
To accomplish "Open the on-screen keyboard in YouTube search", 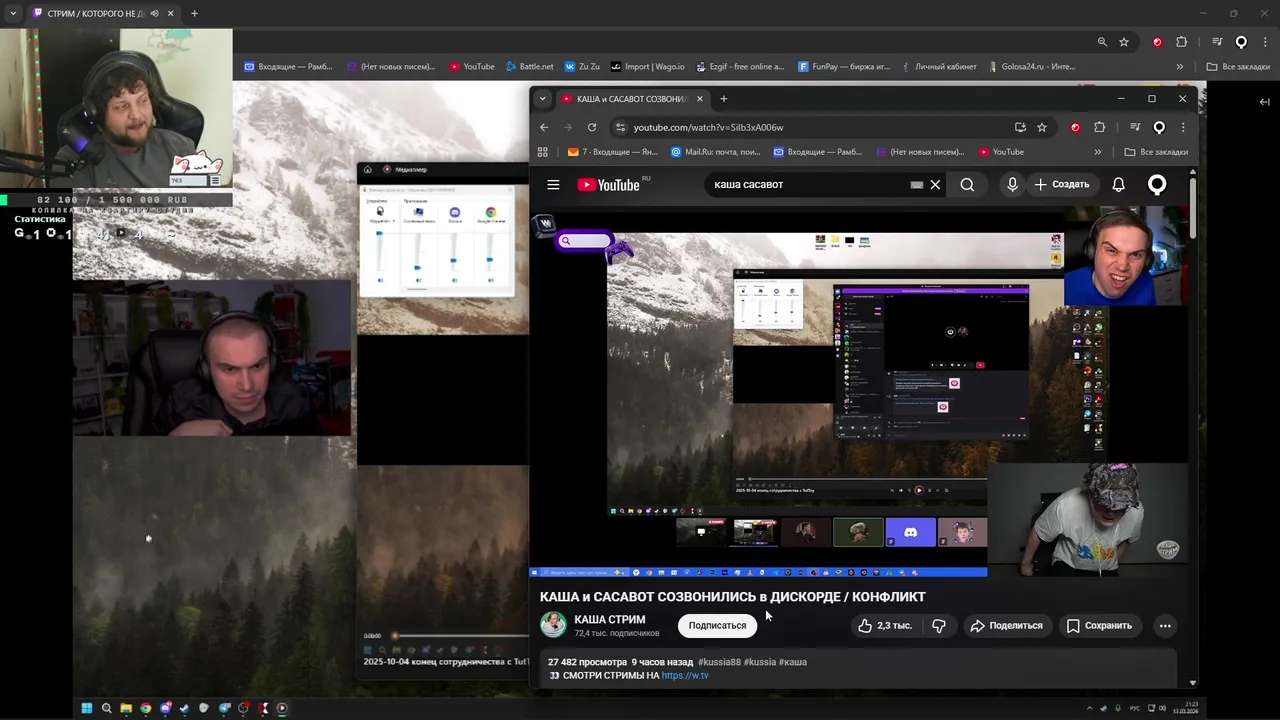I will click(916, 184).
